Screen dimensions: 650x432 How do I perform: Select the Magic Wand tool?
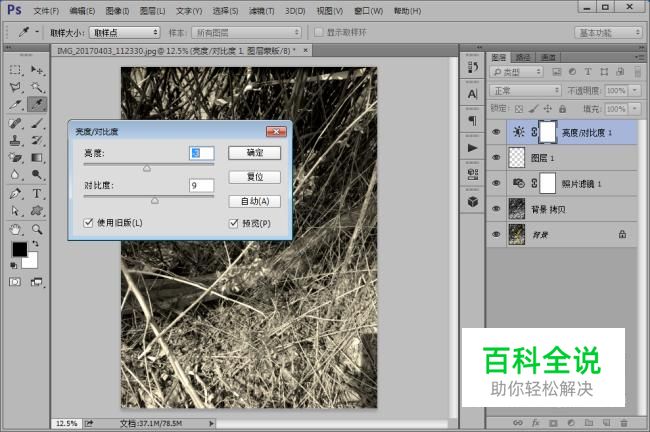[37, 87]
